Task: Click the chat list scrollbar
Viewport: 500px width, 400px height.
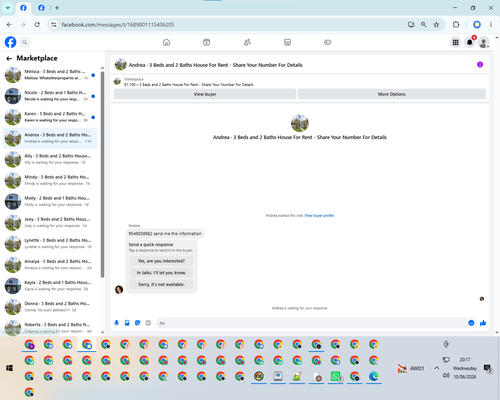Action: (x=102, y=174)
